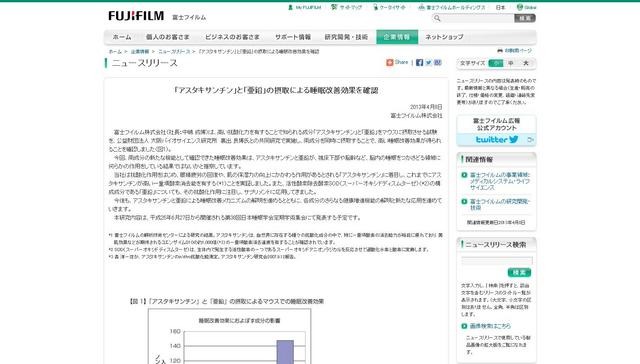Click the small arrow icon beside the Twitter logo

pos(530,140)
